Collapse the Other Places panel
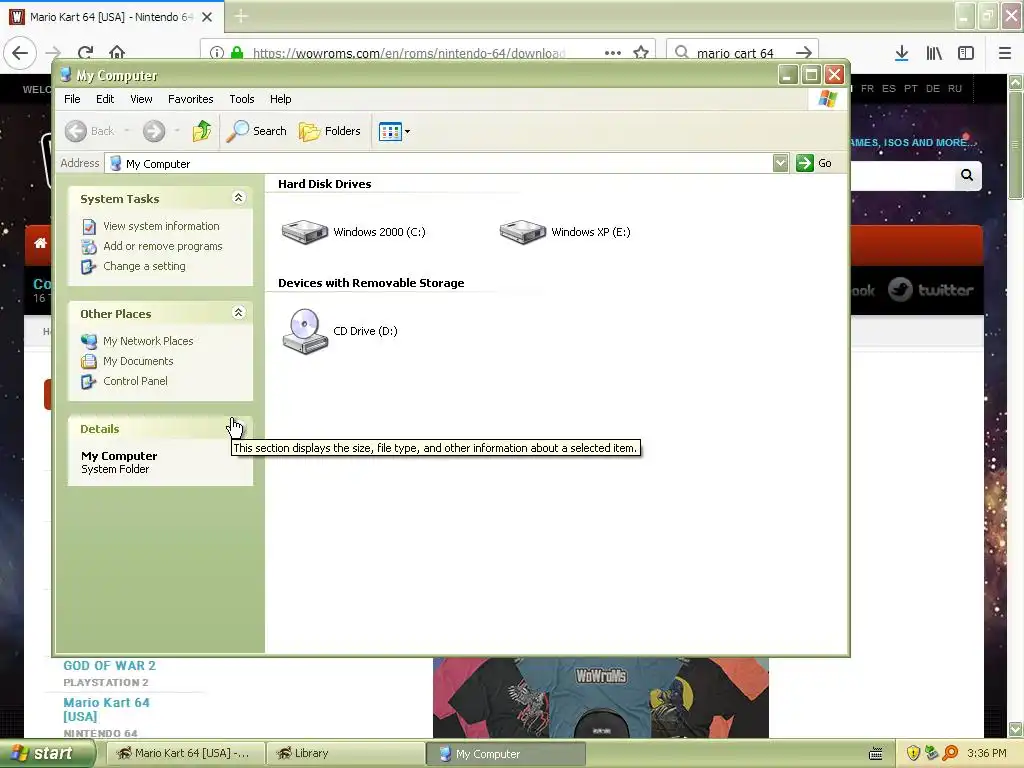1024x768 pixels. (x=238, y=313)
